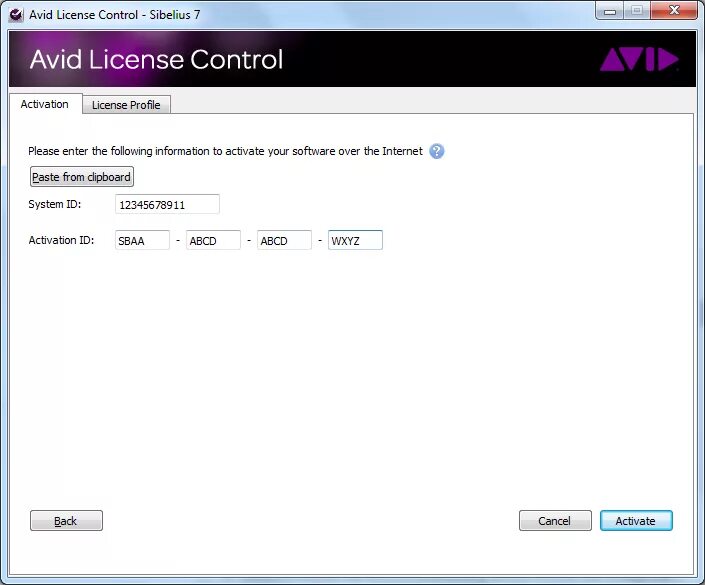This screenshot has height=585, width=705.
Task: Click the third Activation ID field
Action: (x=284, y=240)
